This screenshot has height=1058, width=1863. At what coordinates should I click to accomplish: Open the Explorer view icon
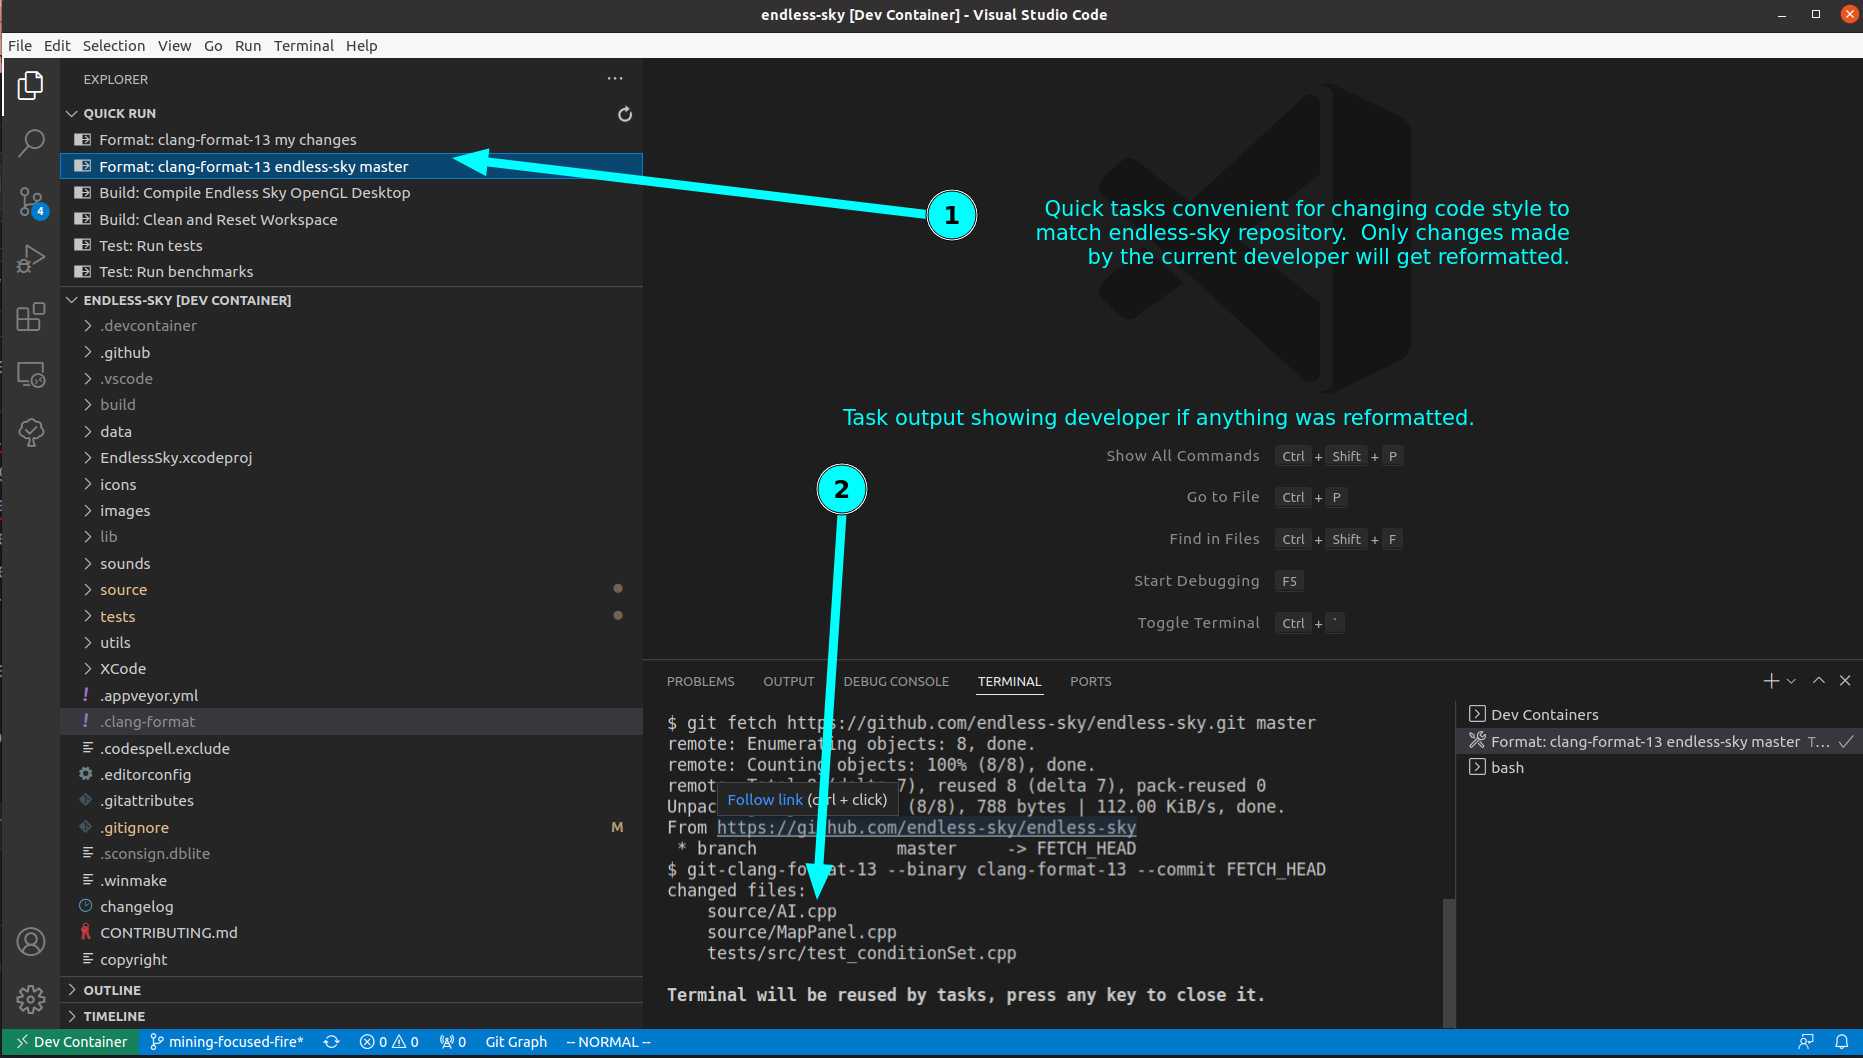31,86
